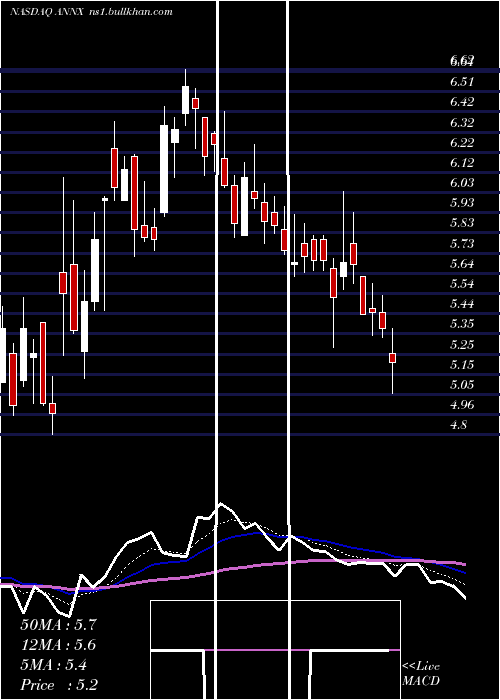Click the <<Live MACD label
Screen dimensions: 500x700
point(421,673)
